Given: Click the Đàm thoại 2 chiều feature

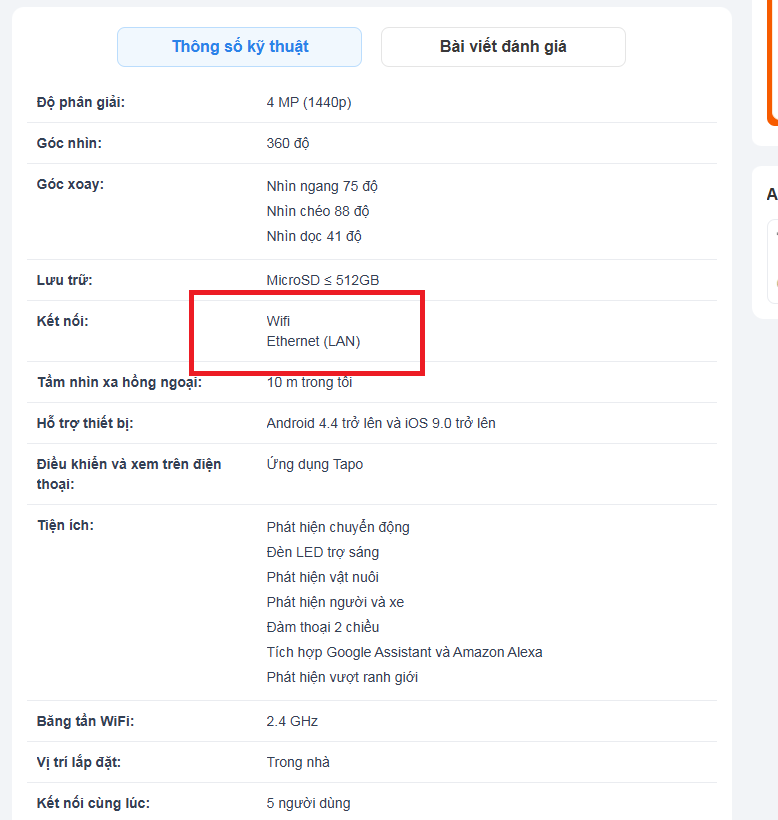Looking at the screenshot, I should coord(323,627).
